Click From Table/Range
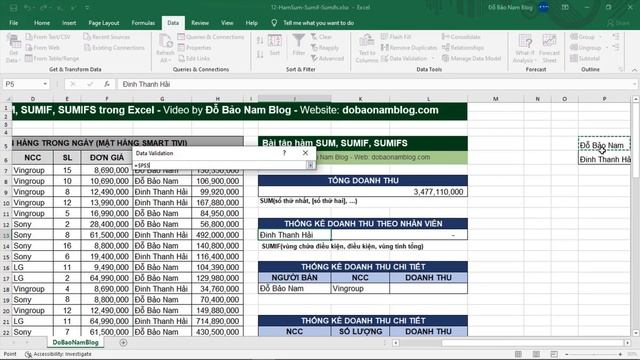The width and height of the screenshot is (640, 360). click(52, 58)
